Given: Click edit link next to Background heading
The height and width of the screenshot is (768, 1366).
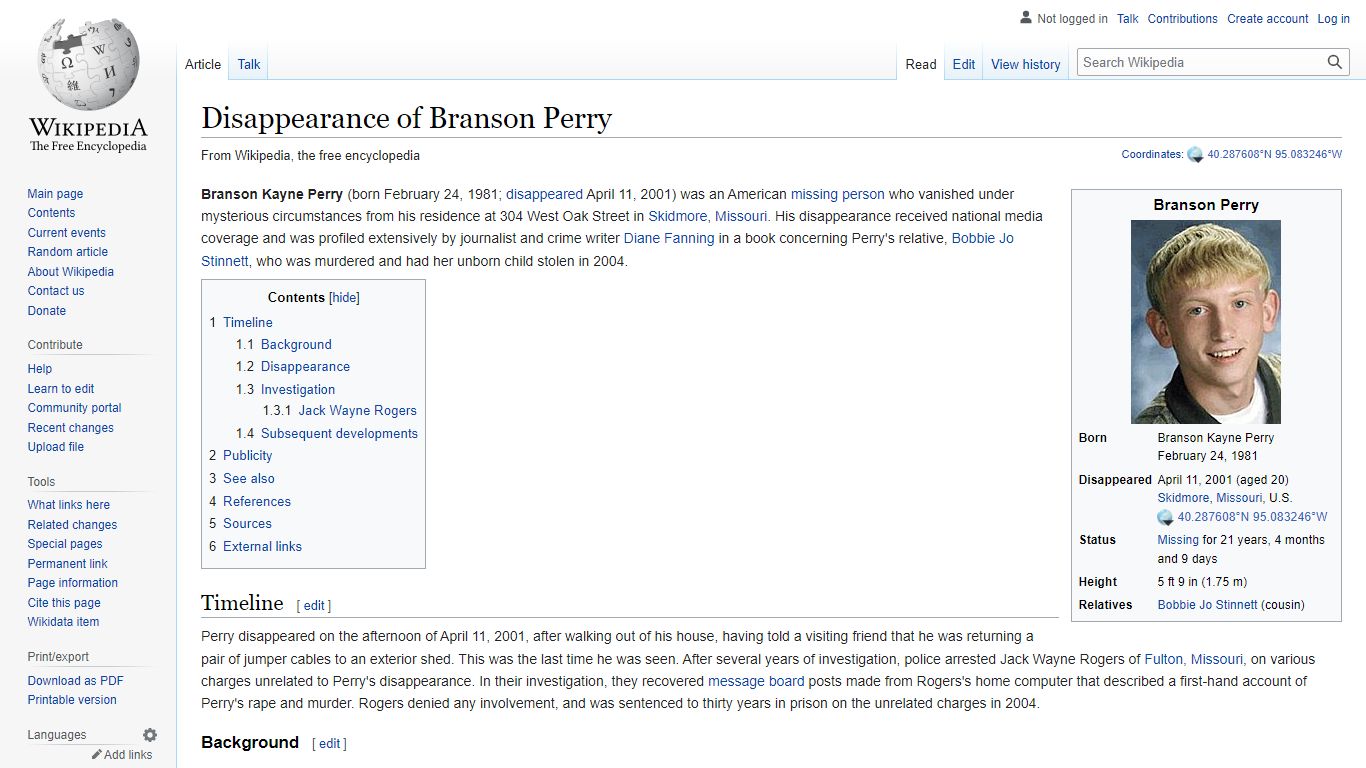Looking at the screenshot, I should [330, 744].
